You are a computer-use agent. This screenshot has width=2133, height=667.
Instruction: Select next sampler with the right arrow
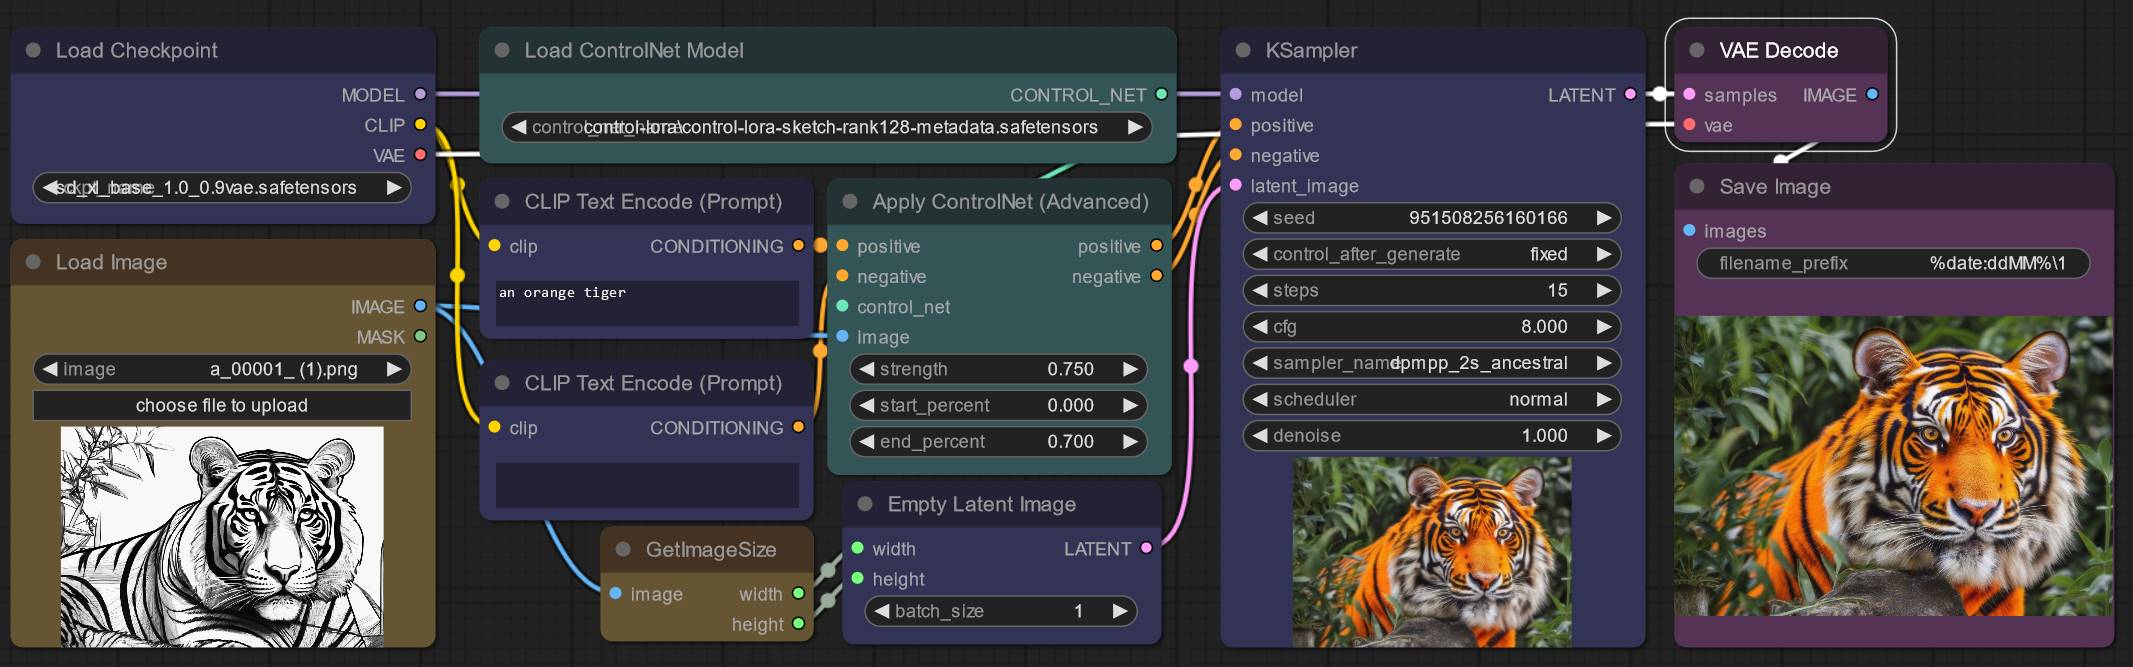(1603, 363)
